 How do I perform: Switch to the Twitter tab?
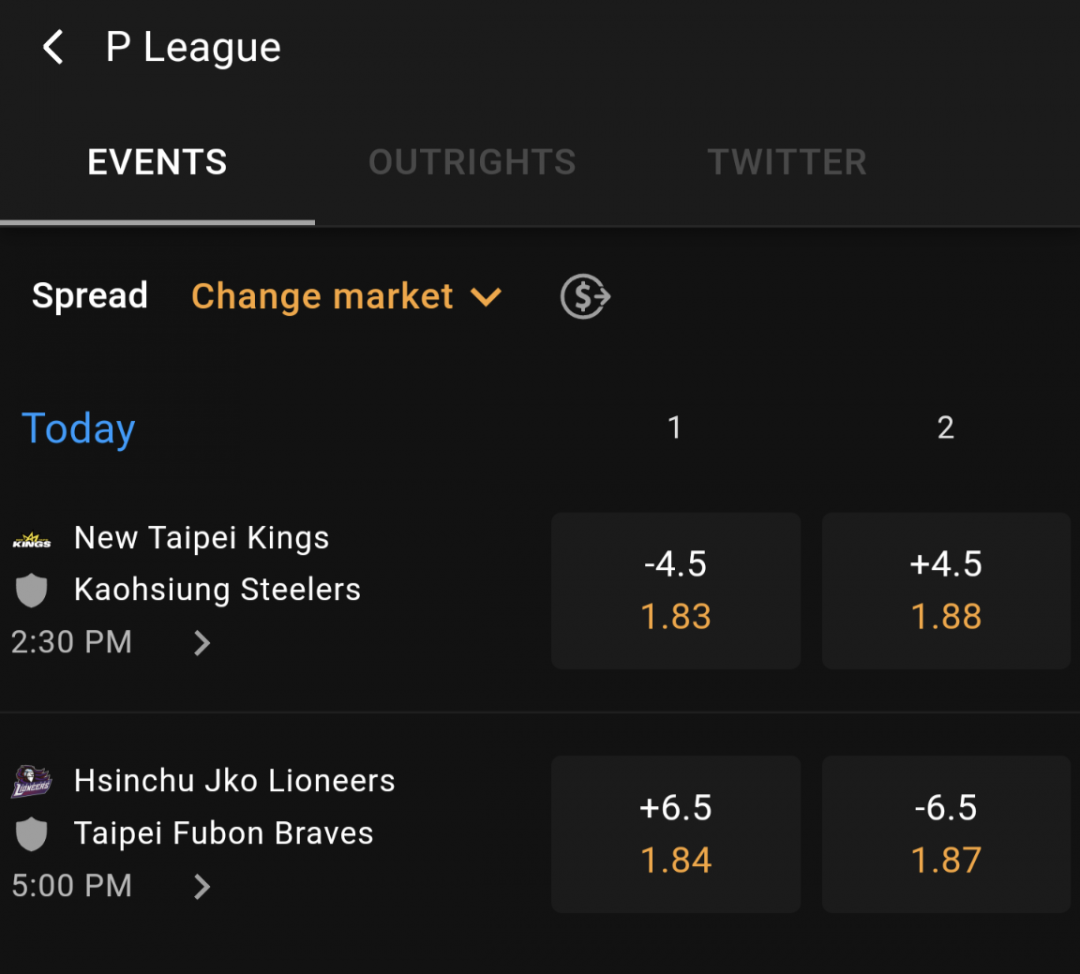[787, 163]
